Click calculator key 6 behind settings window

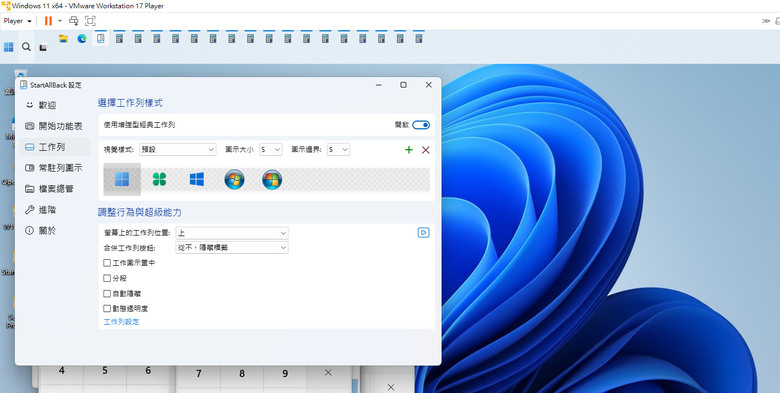(148, 371)
